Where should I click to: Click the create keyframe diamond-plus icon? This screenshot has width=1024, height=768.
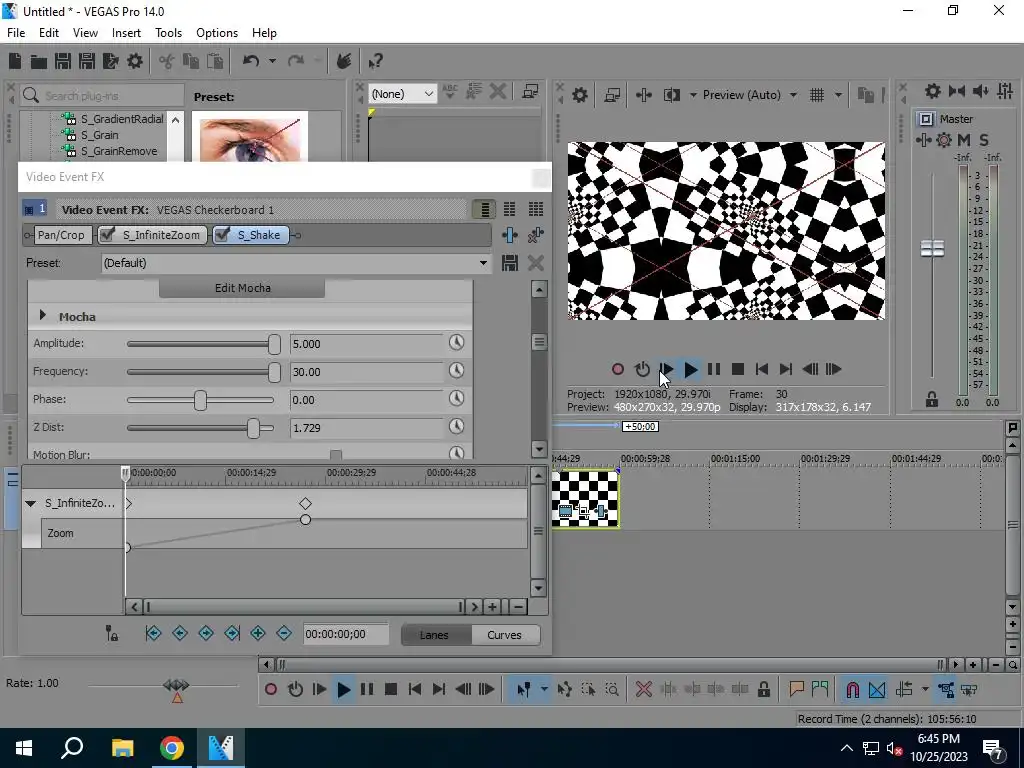point(258,633)
